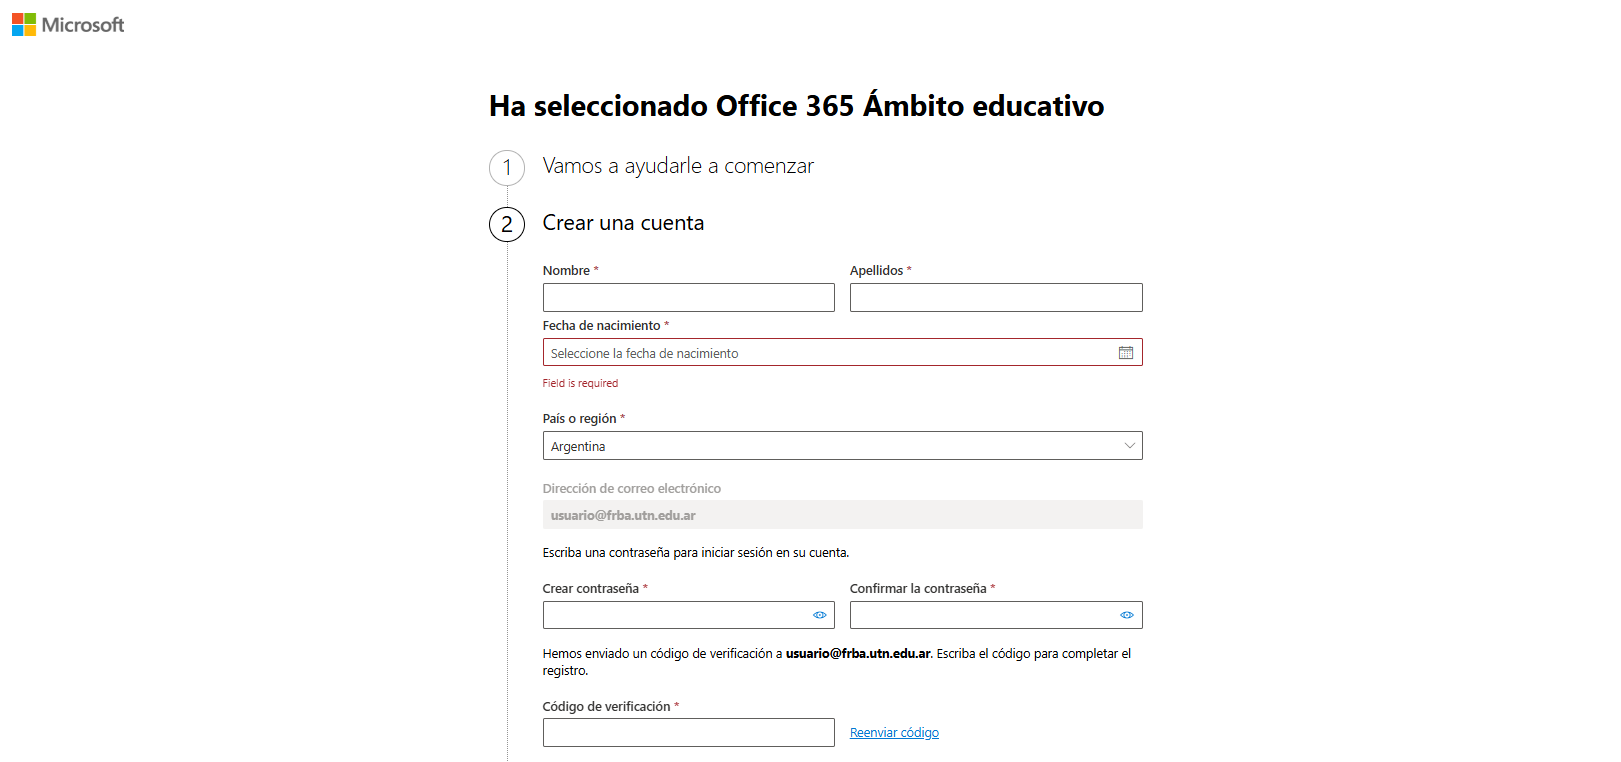This screenshot has height=762, width=1621.
Task: Focus the Código de verificación input
Action: (x=688, y=733)
